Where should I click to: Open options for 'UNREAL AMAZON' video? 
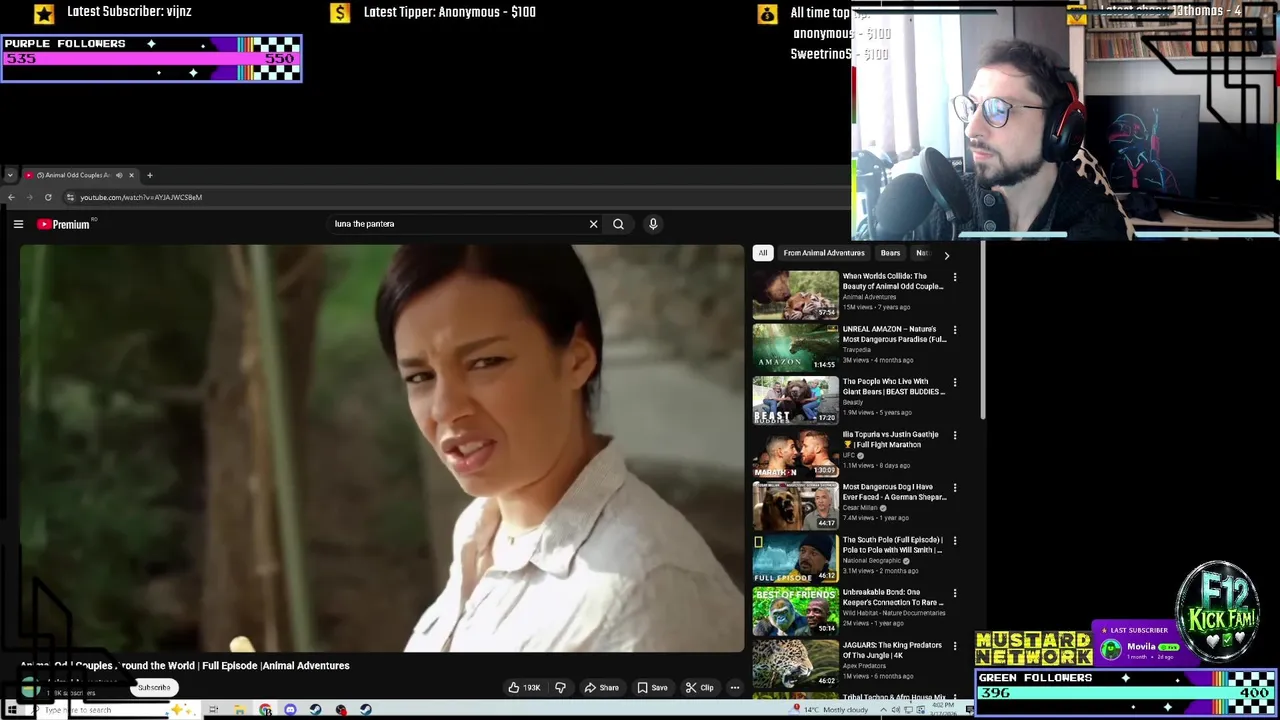point(955,330)
